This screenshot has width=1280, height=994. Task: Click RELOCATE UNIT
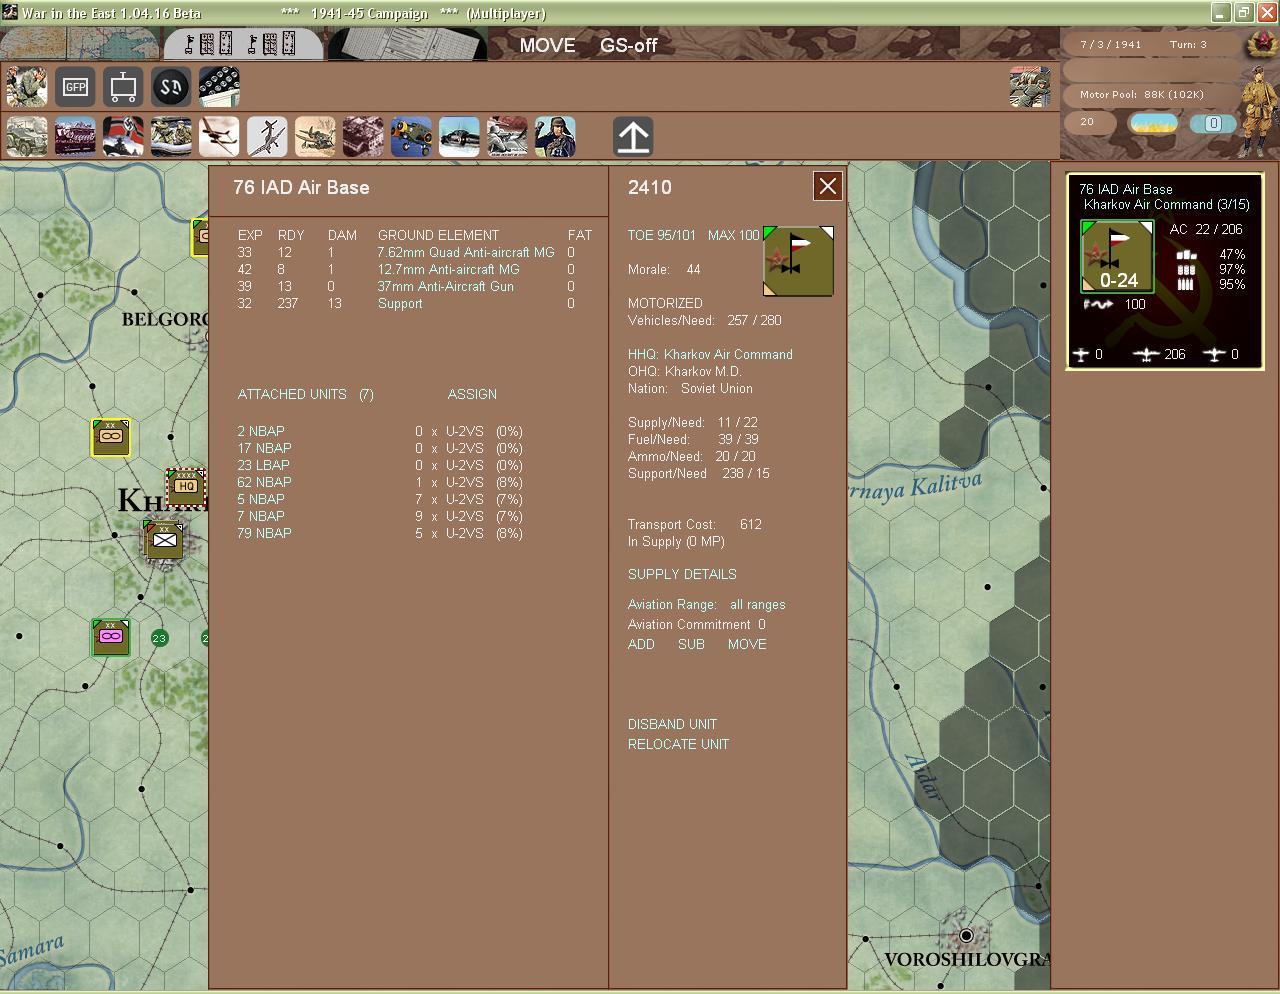678,744
